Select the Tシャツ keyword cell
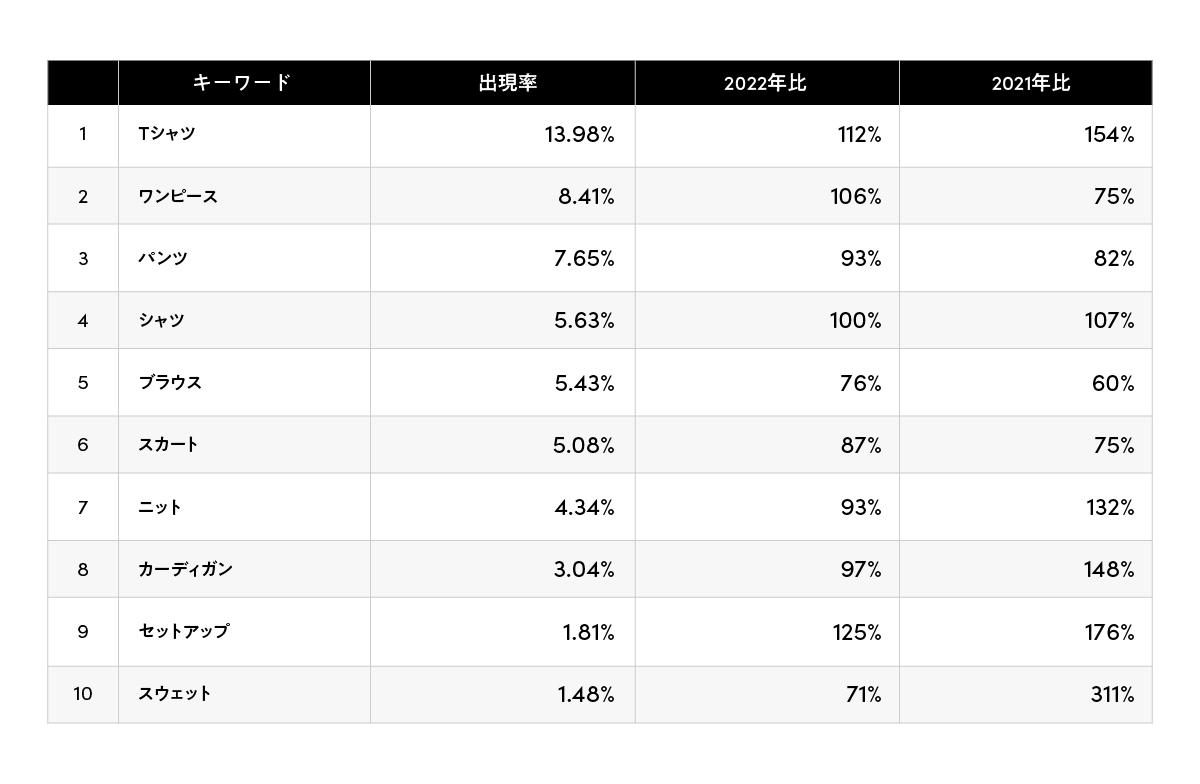The width and height of the screenshot is (1200, 784). [x=167, y=134]
